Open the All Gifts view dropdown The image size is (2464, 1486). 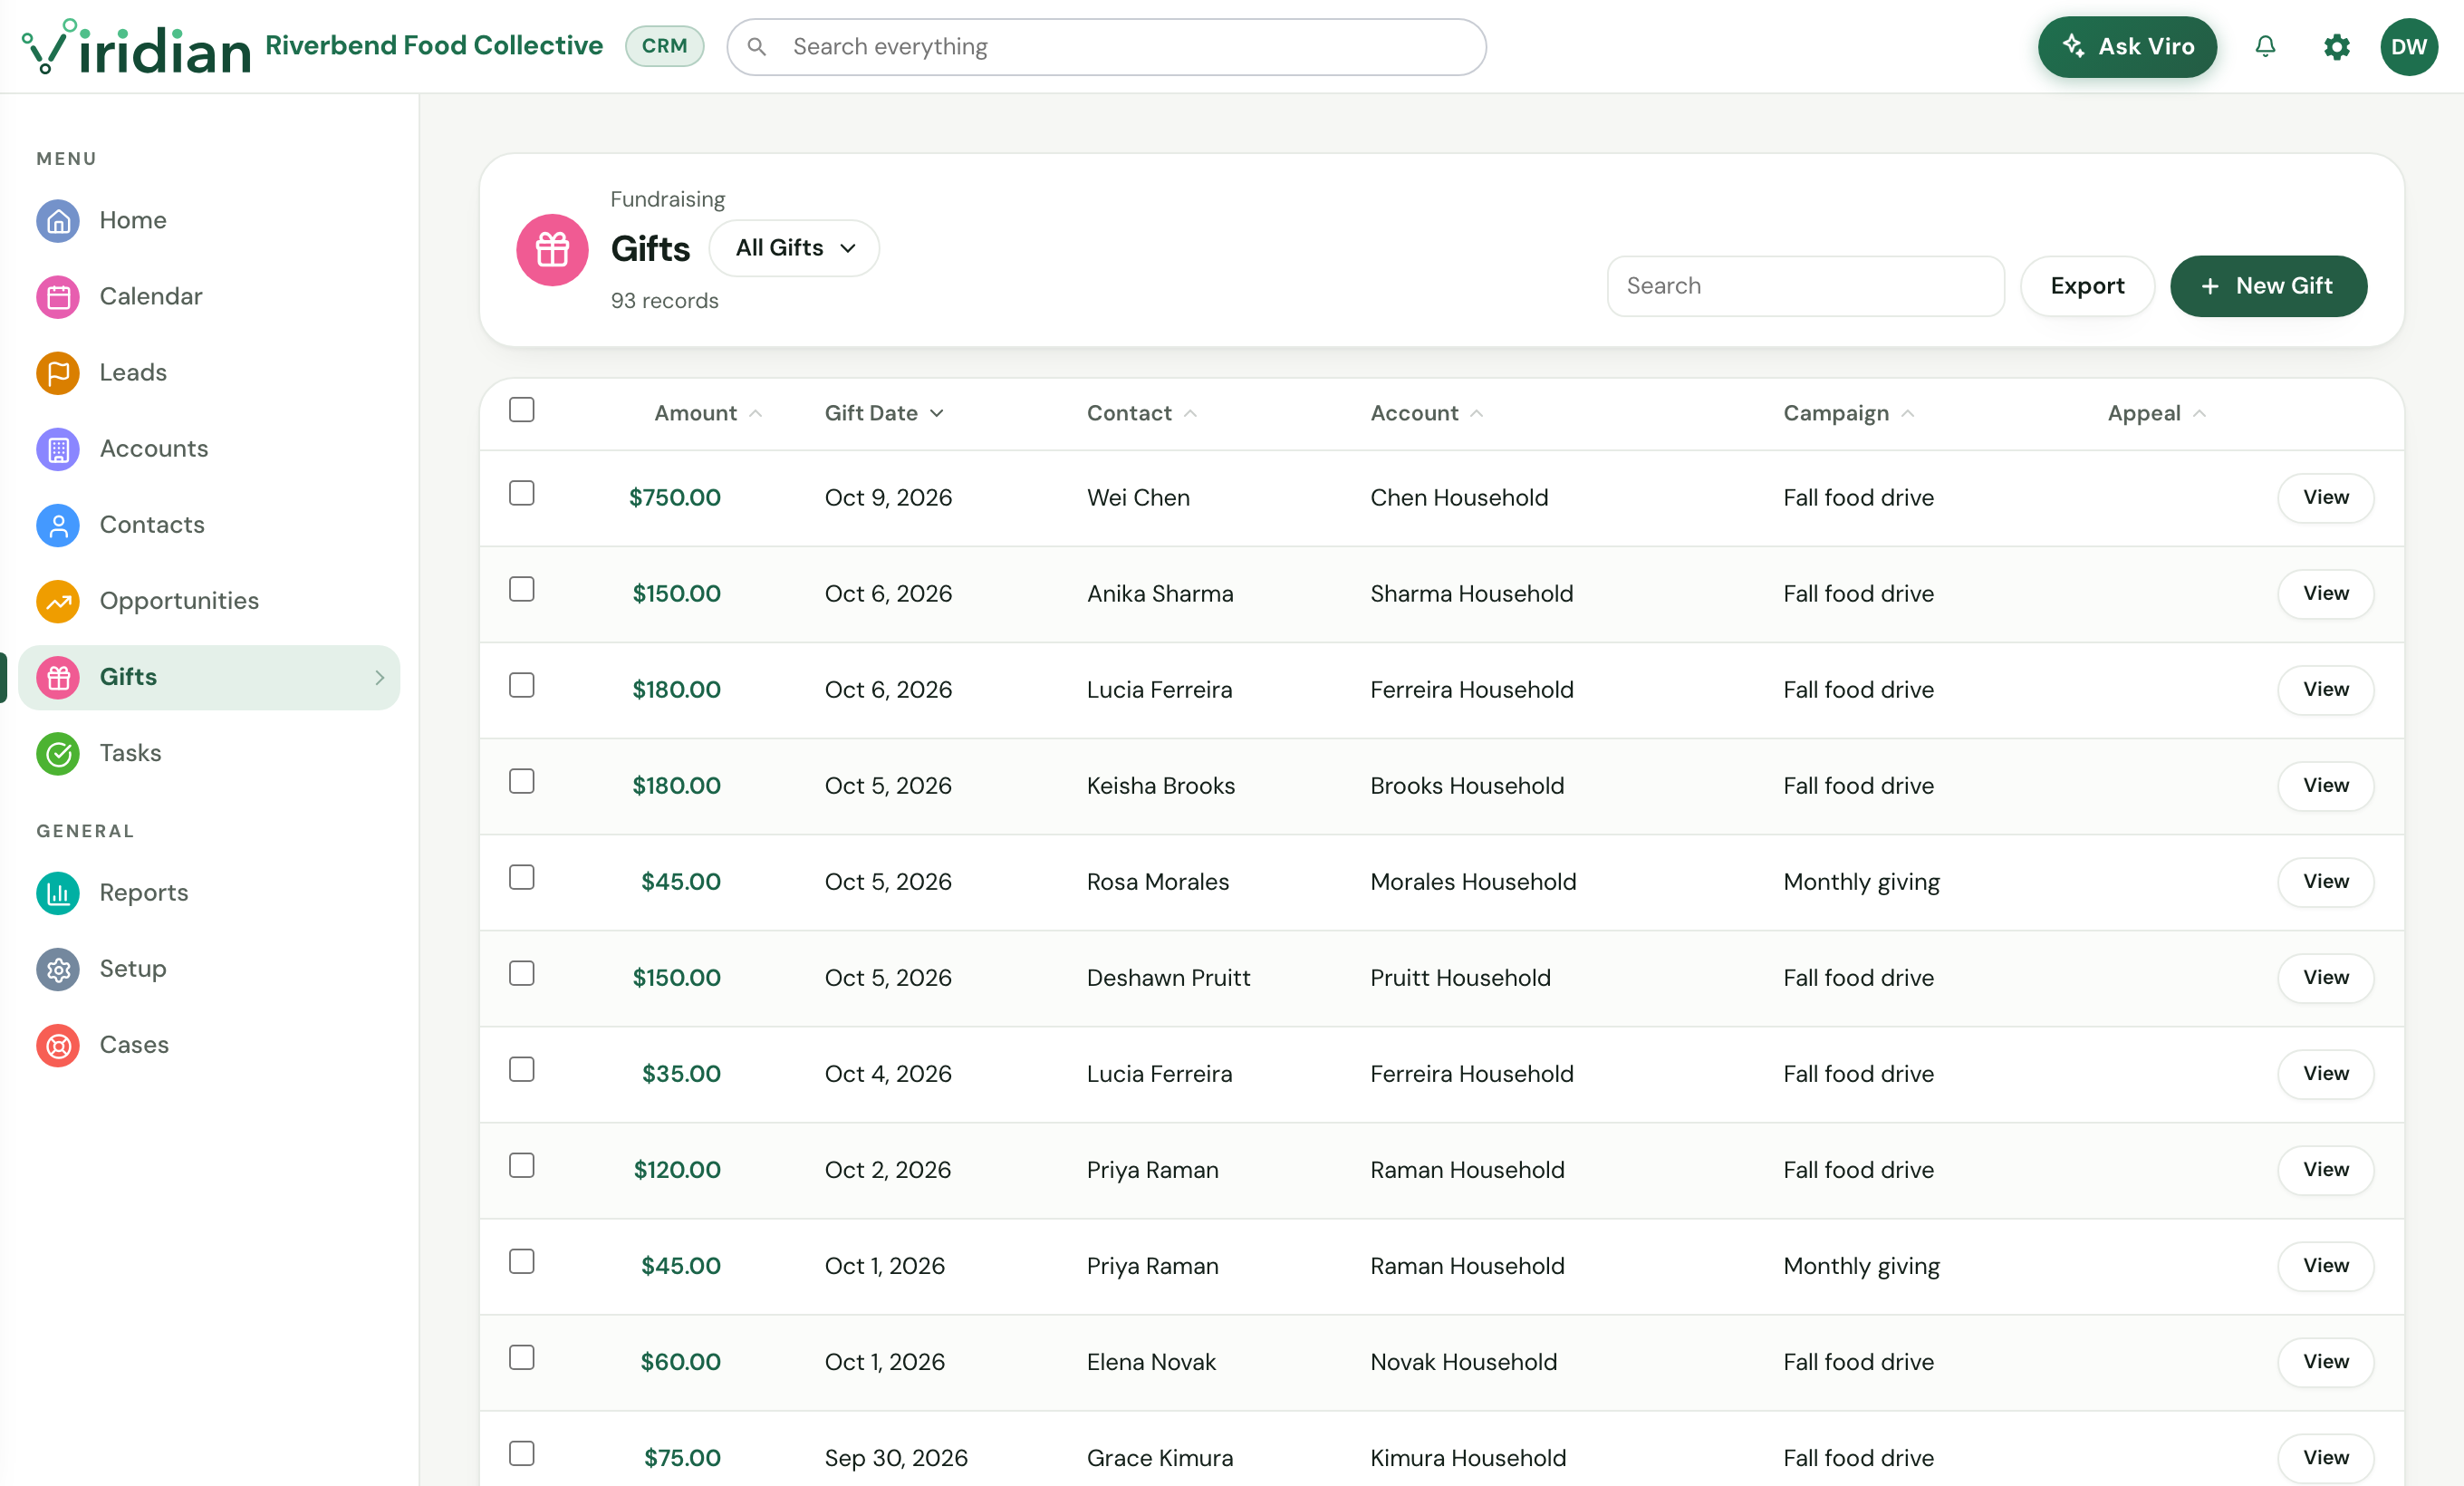[x=795, y=248]
